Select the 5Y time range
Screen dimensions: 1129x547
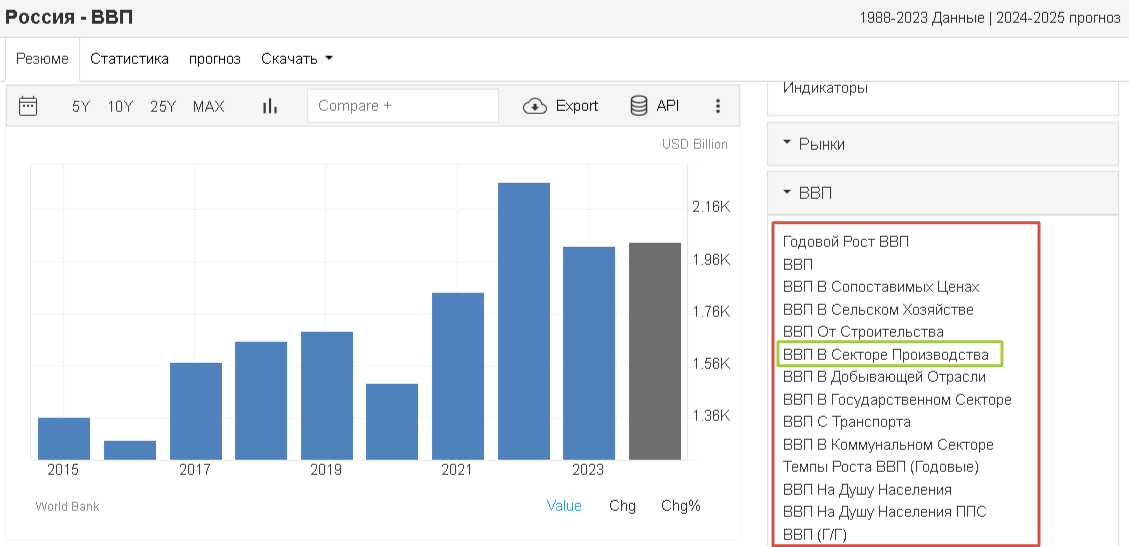click(x=81, y=106)
